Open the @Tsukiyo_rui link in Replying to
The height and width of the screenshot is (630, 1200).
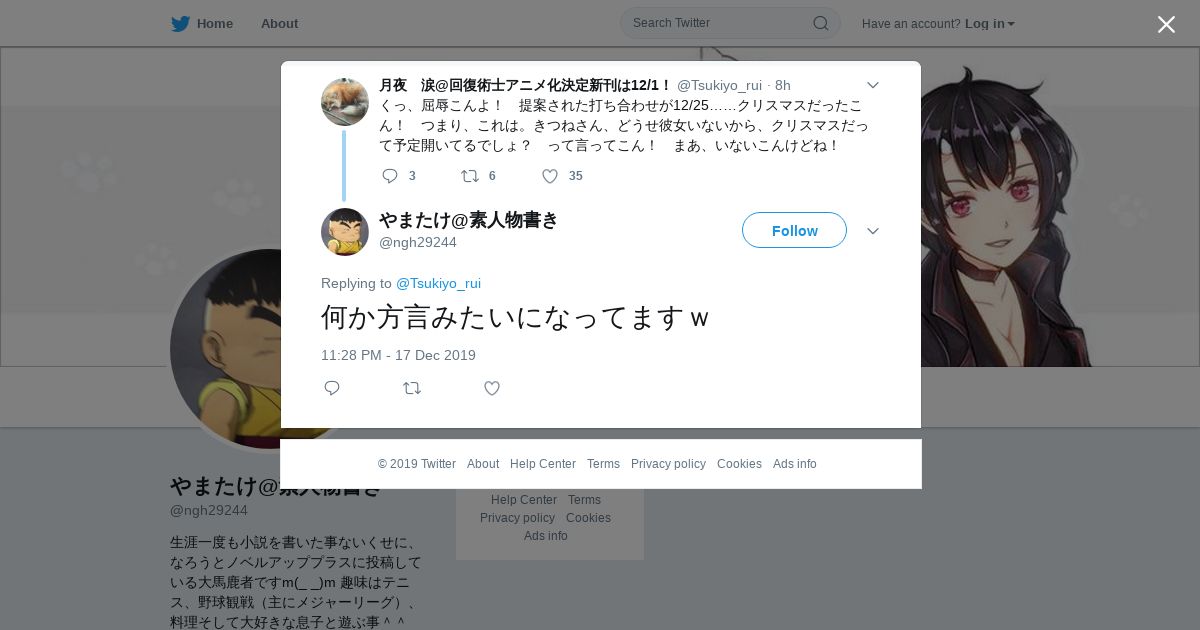(x=438, y=283)
